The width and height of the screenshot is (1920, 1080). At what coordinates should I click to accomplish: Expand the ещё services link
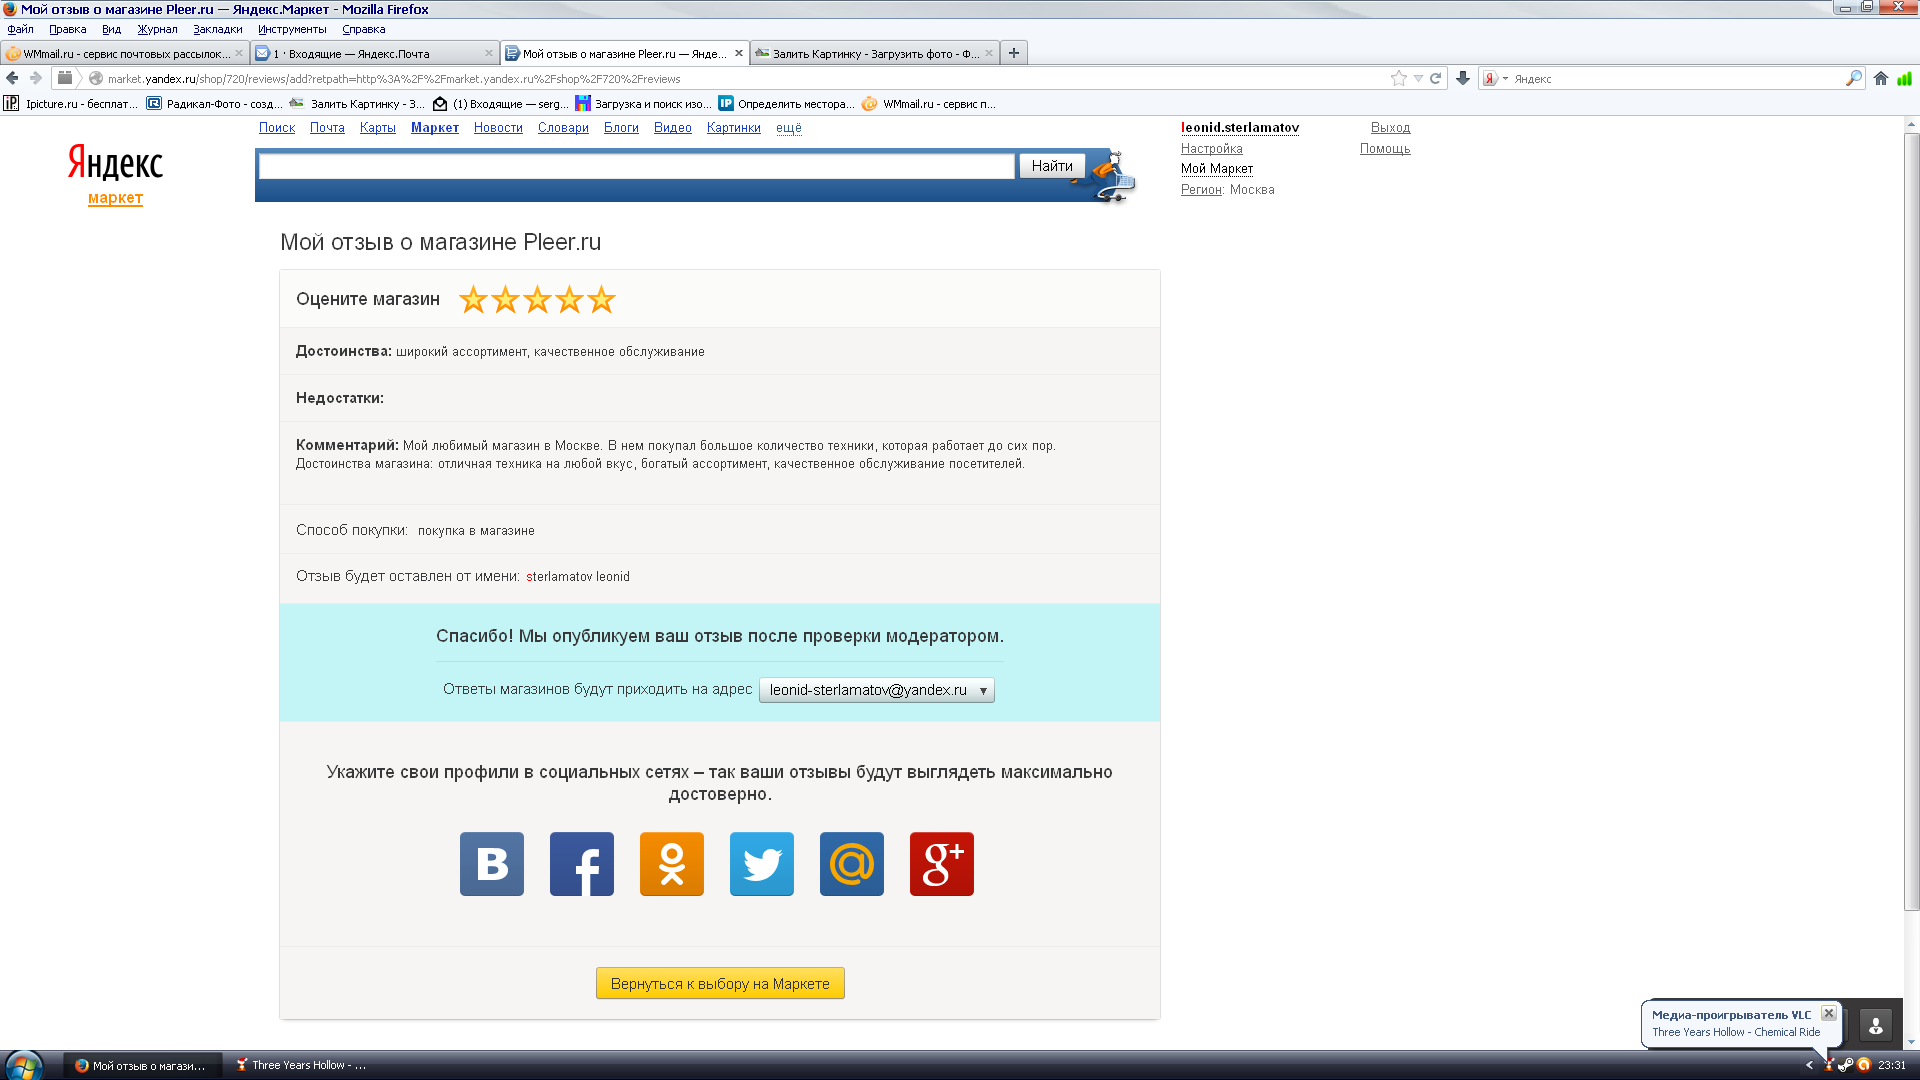click(x=788, y=128)
